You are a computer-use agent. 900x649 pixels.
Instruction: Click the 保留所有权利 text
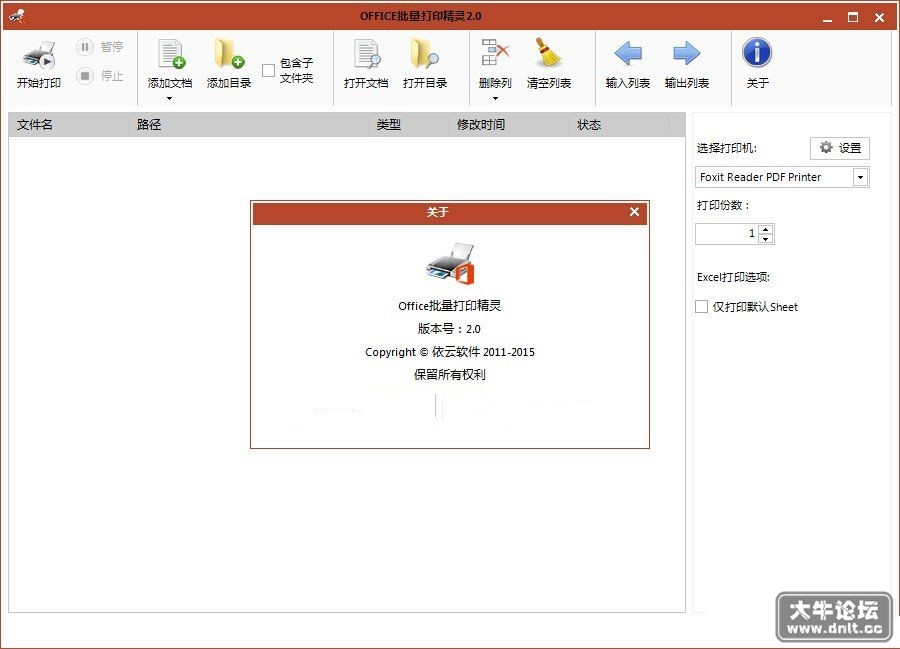(x=450, y=375)
